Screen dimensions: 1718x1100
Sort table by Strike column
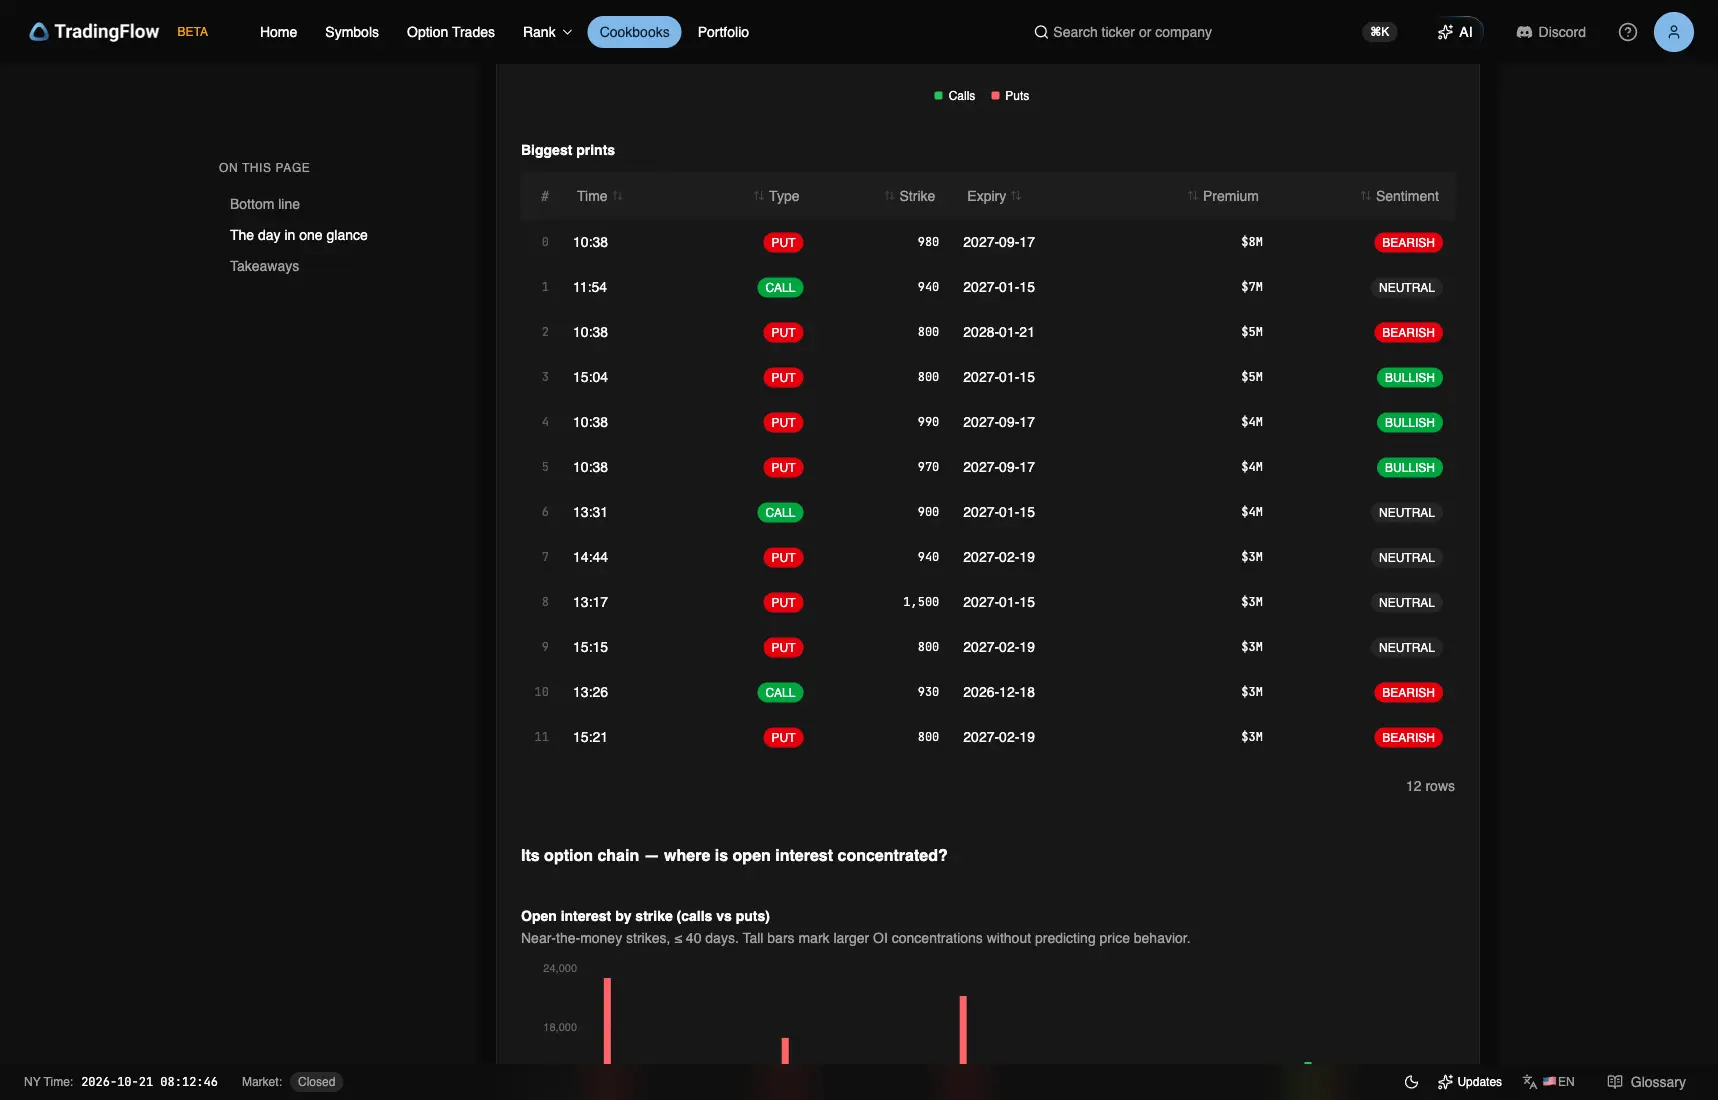[910, 196]
